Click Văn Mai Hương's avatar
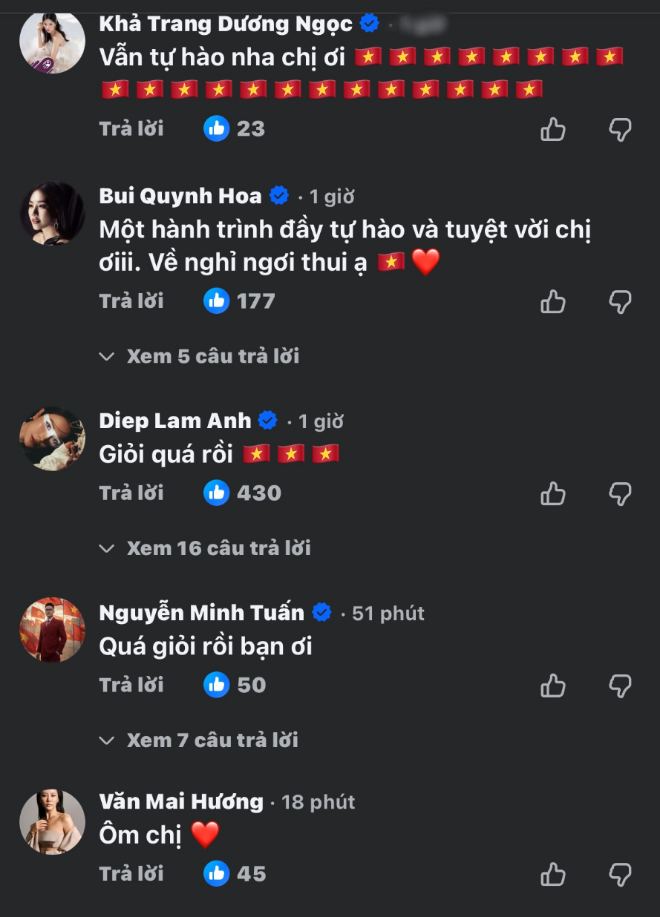Viewport: 660px width, 917px height. click(x=52, y=821)
